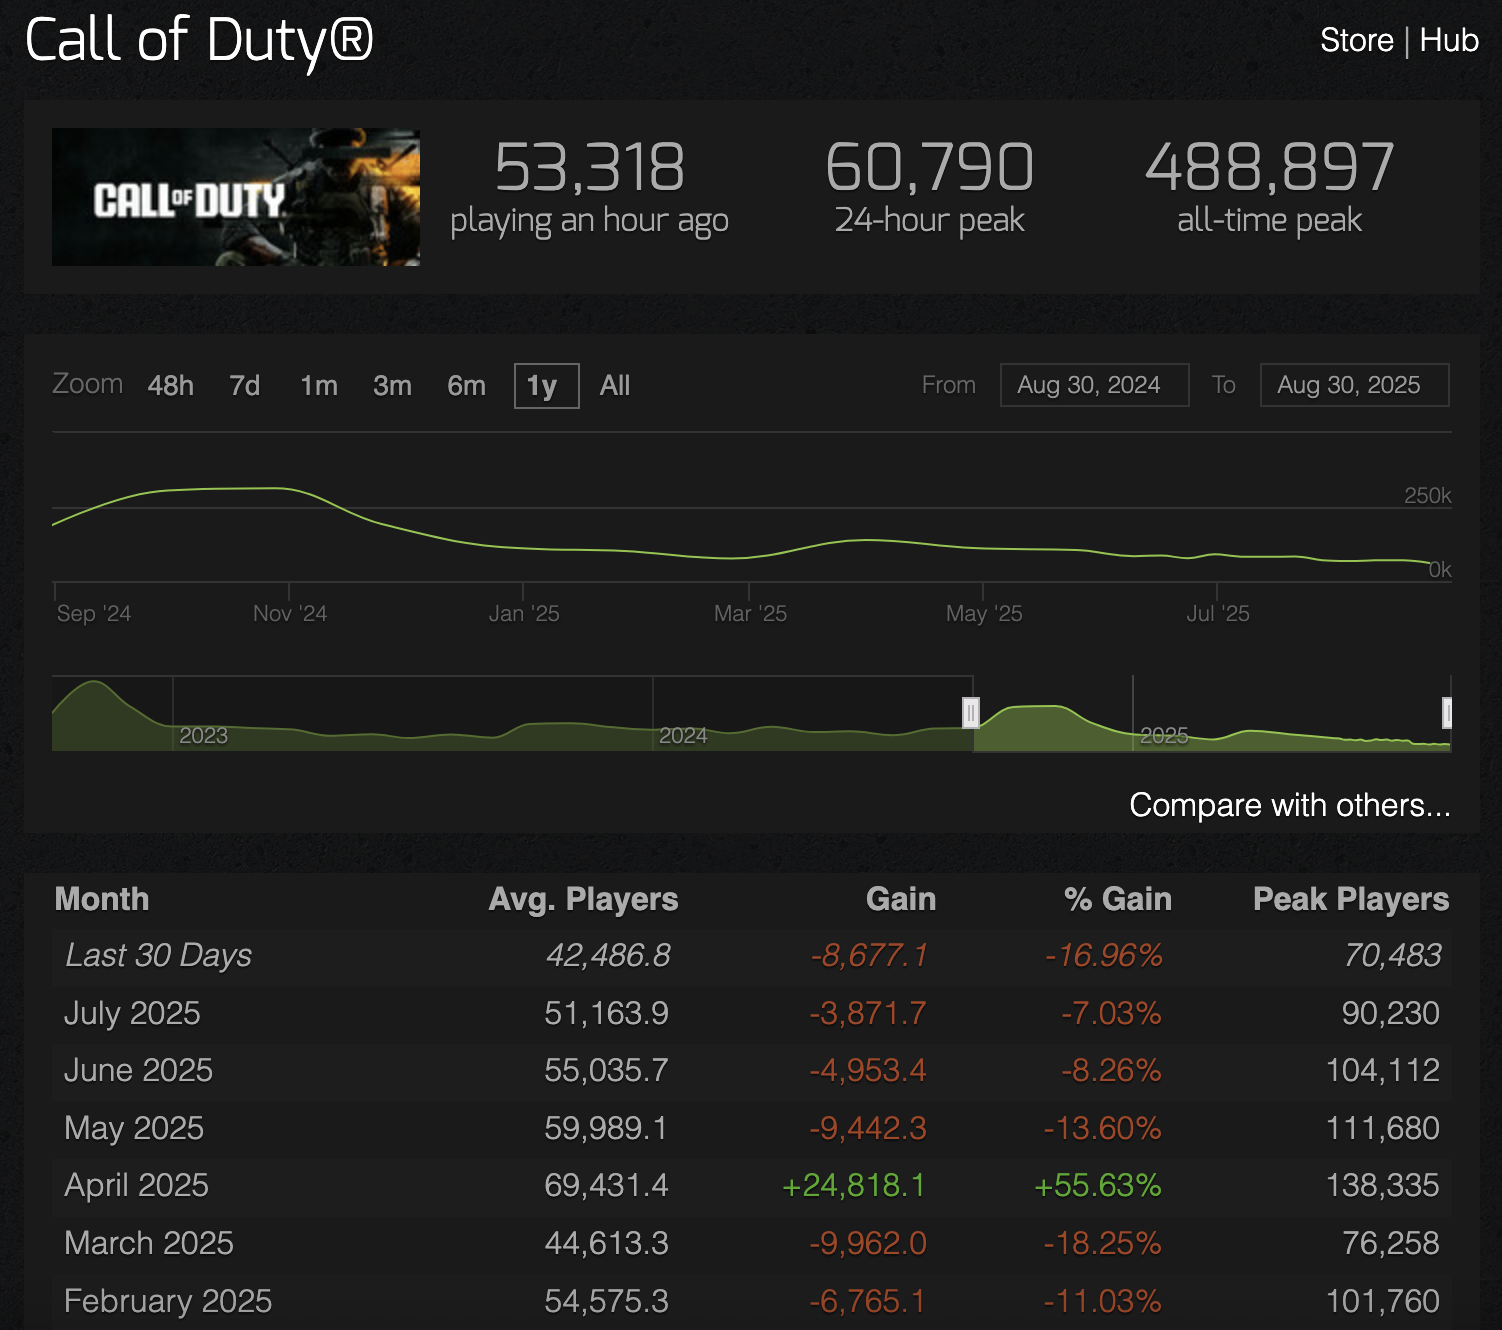Click the Avg. Players column header
This screenshot has width=1502, height=1330.
click(583, 899)
